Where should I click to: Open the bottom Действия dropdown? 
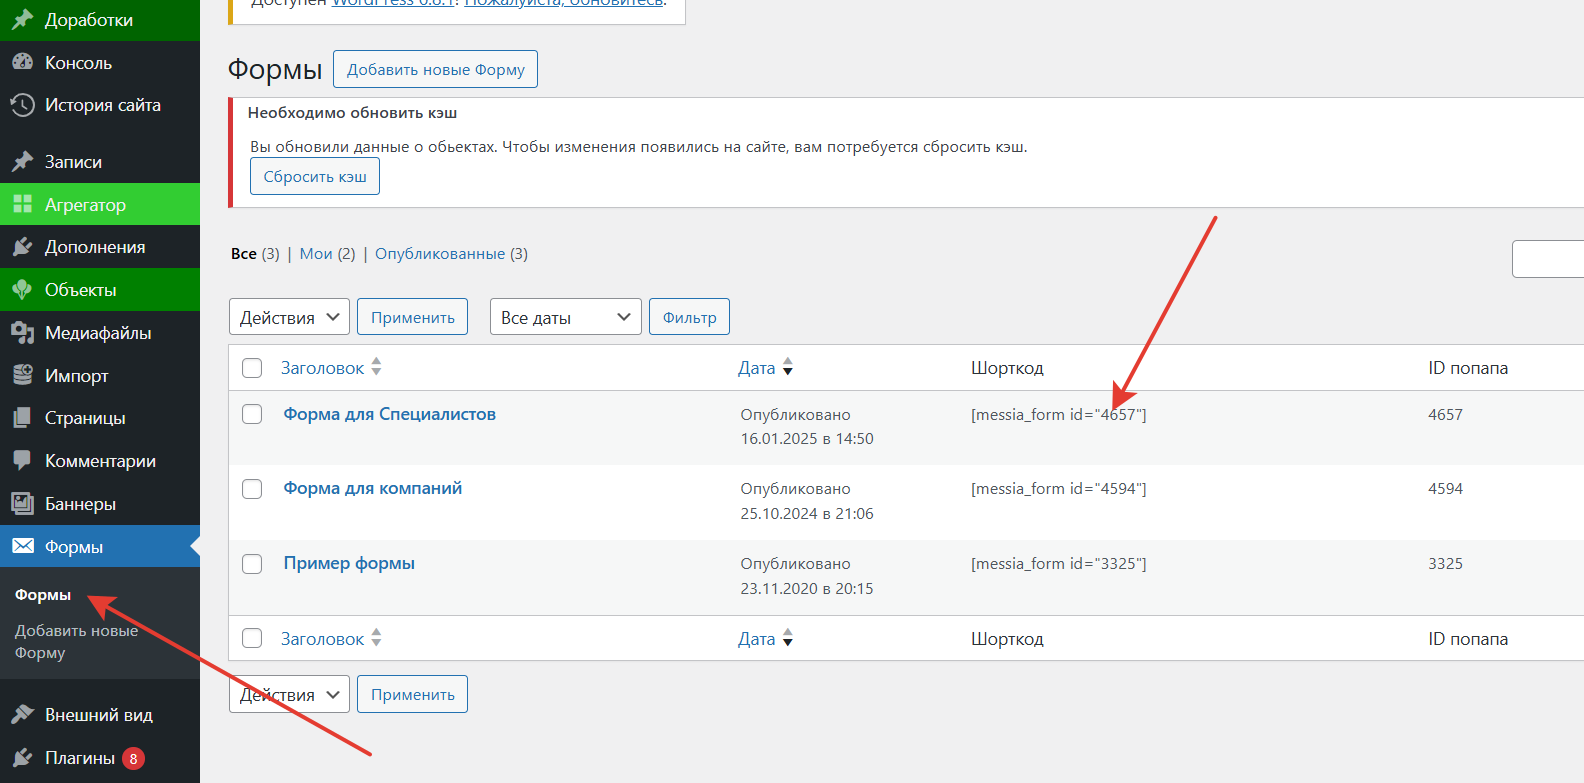[x=289, y=694]
